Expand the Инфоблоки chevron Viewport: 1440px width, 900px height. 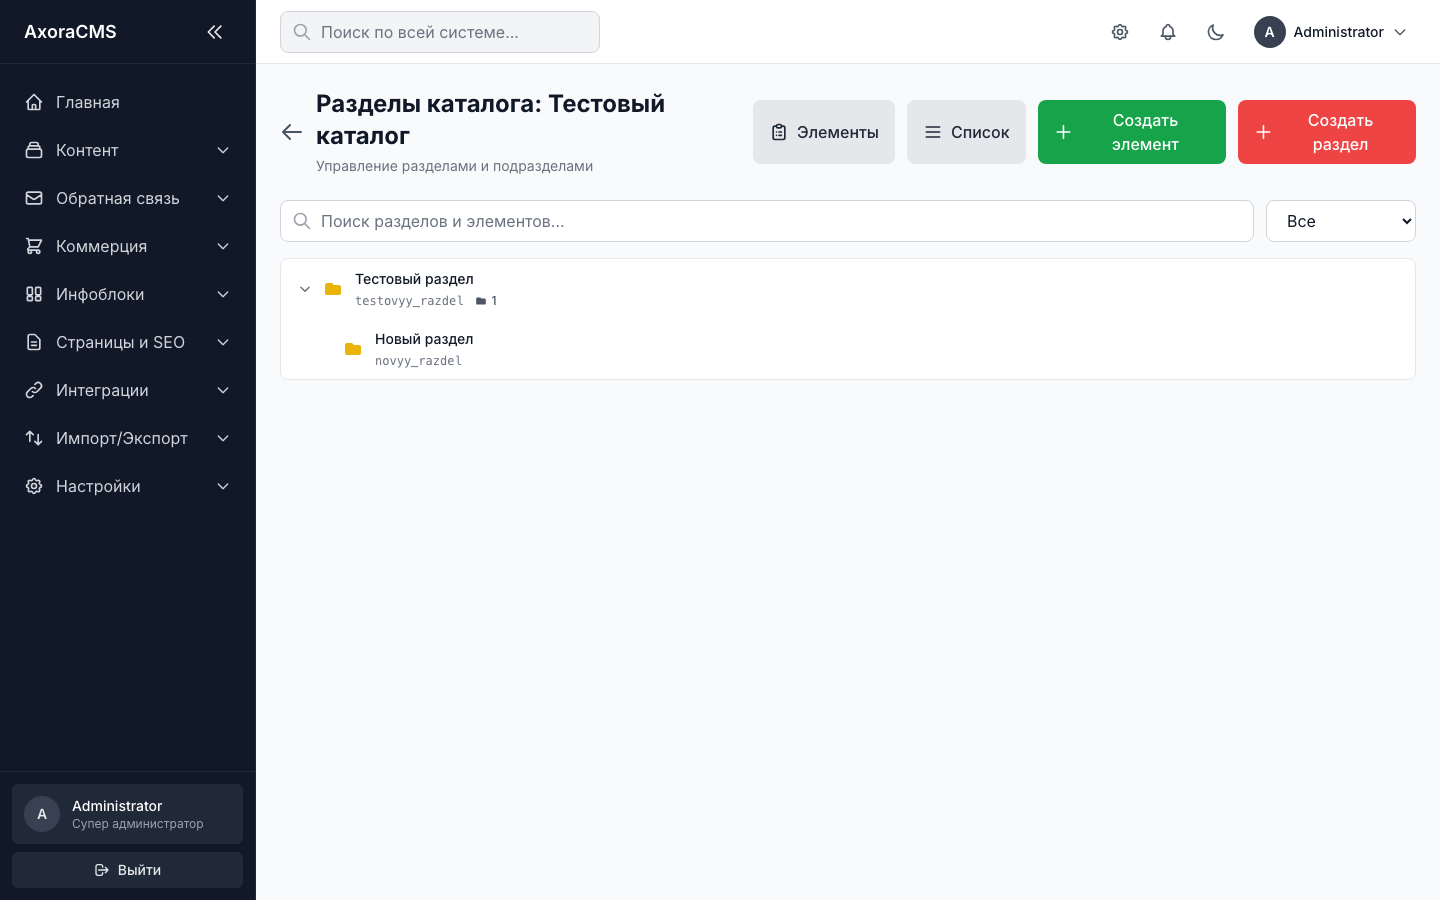[223, 294]
